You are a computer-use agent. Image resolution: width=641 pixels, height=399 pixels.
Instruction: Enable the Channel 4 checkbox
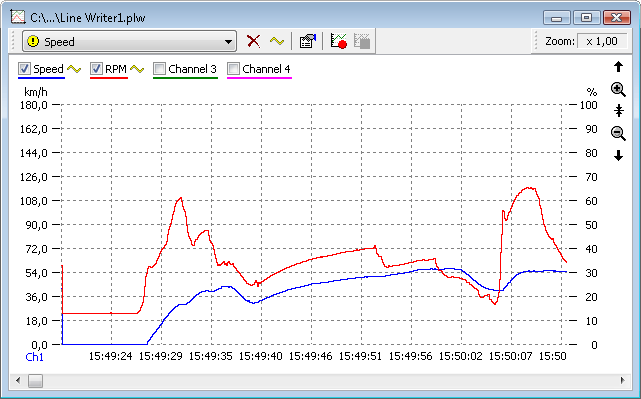pos(233,69)
